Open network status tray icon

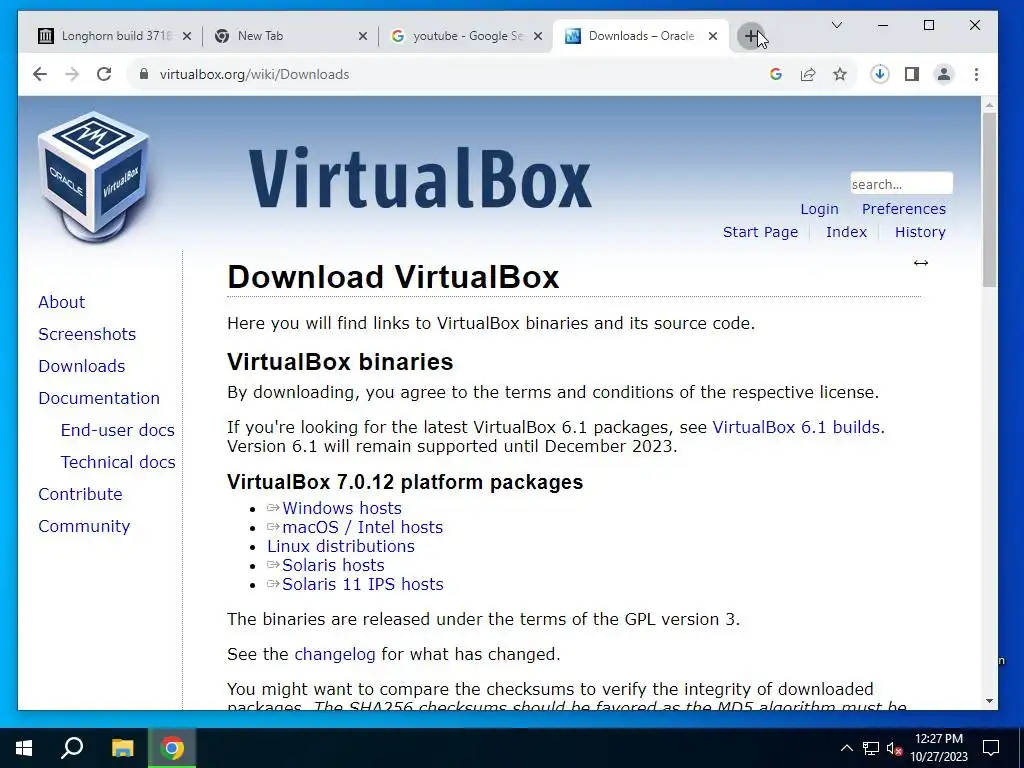pos(871,748)
